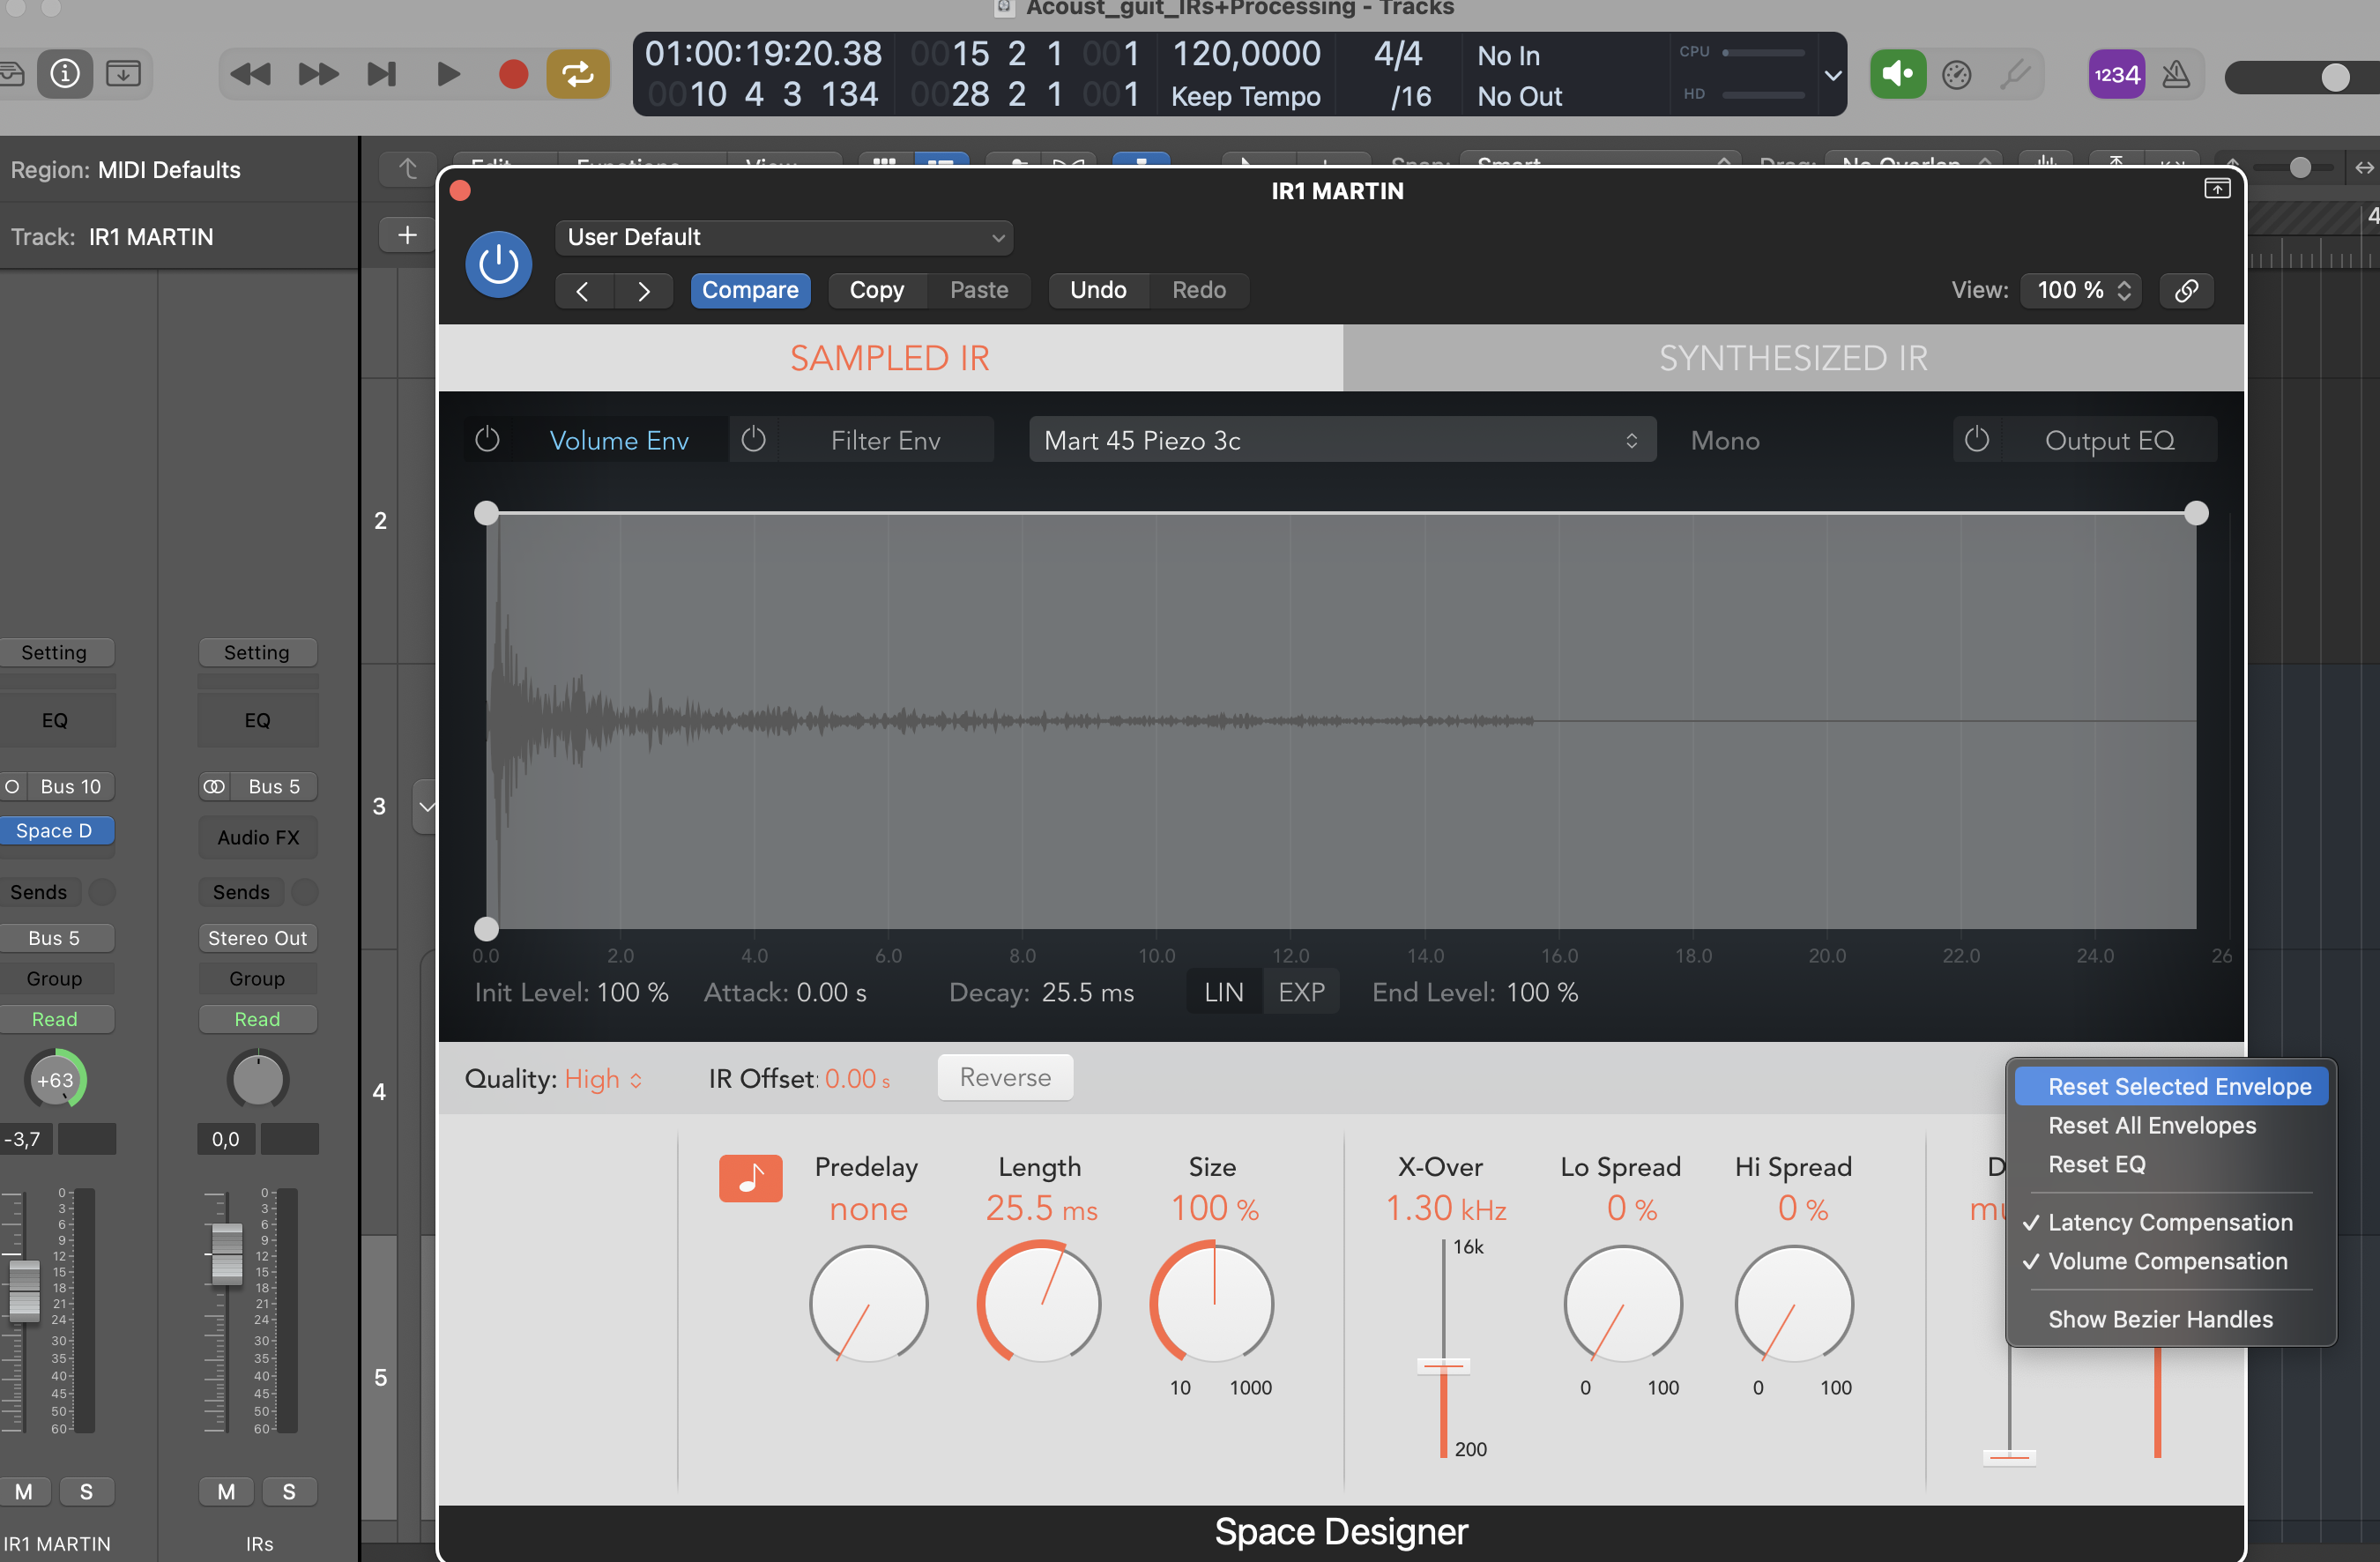The width and height of the screenshot is (2380, 1562).
Task: Toggle the Volume Env power switch
Action: tap(487, 440)
